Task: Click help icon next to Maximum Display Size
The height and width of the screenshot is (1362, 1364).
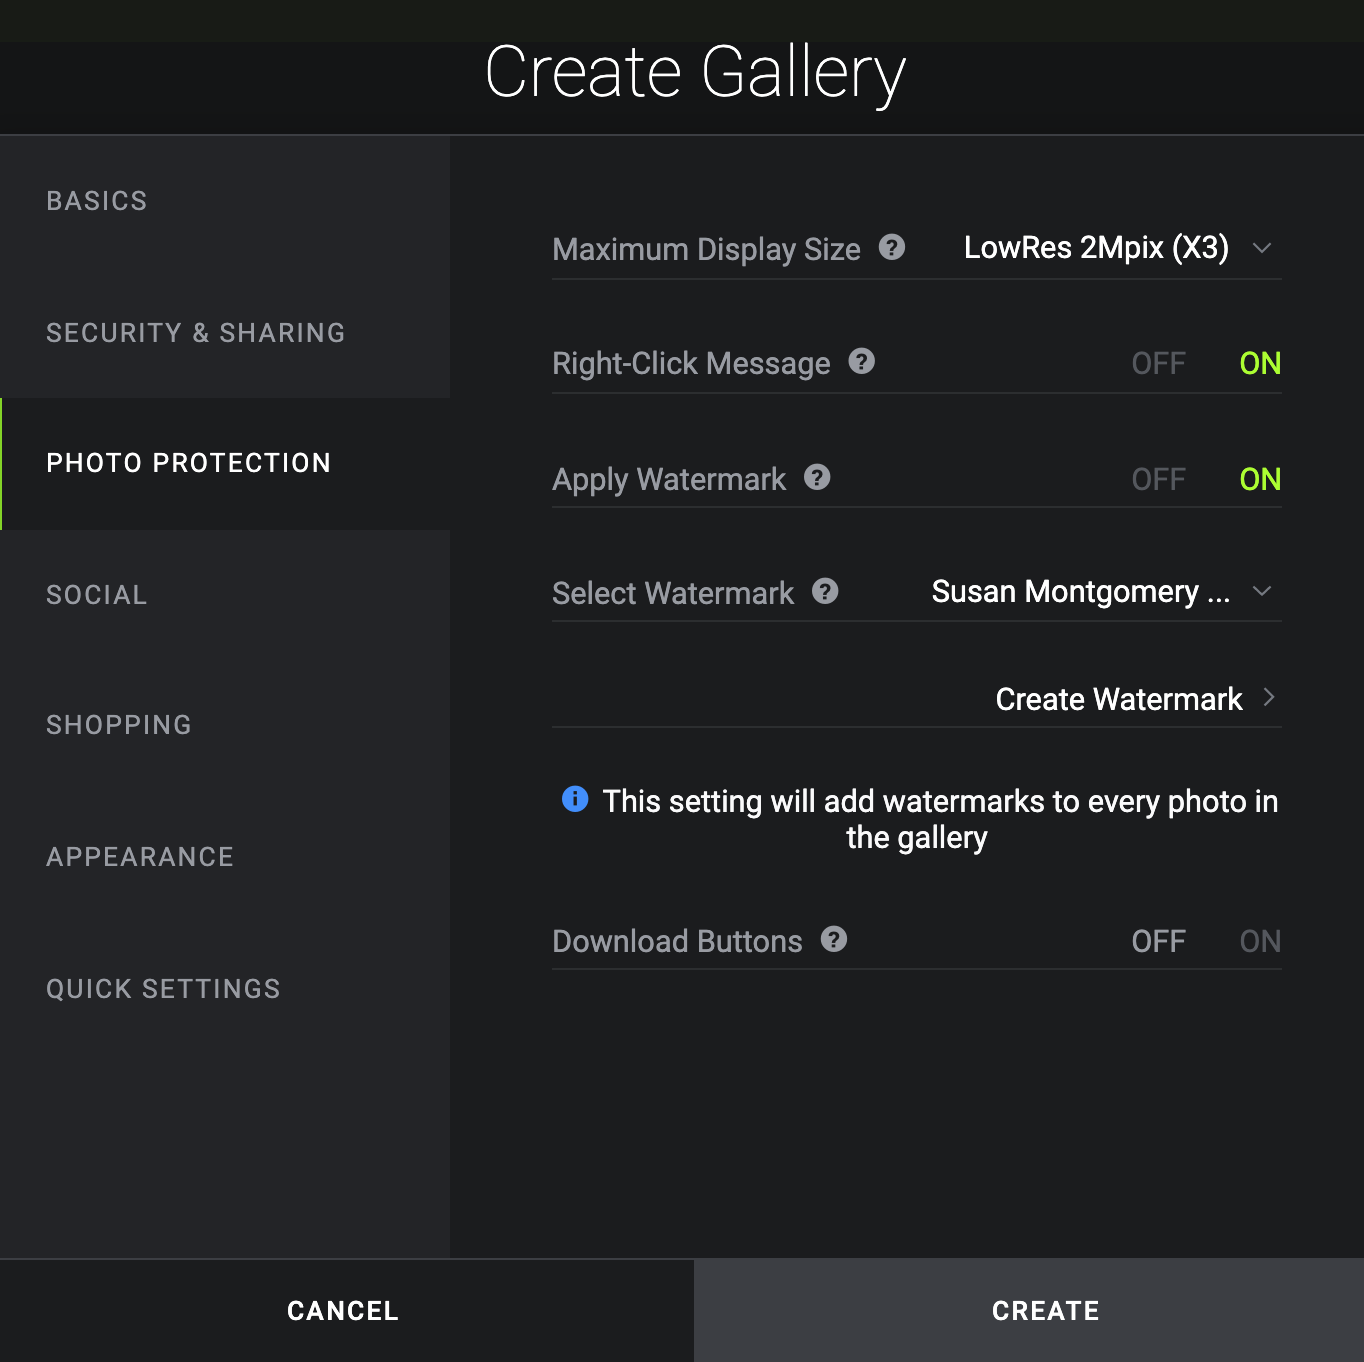Action: (x=892, y=247)
